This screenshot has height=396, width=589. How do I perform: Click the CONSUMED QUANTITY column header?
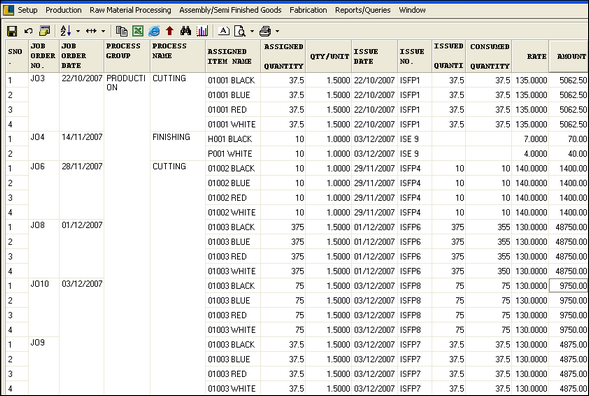(489, 56)
